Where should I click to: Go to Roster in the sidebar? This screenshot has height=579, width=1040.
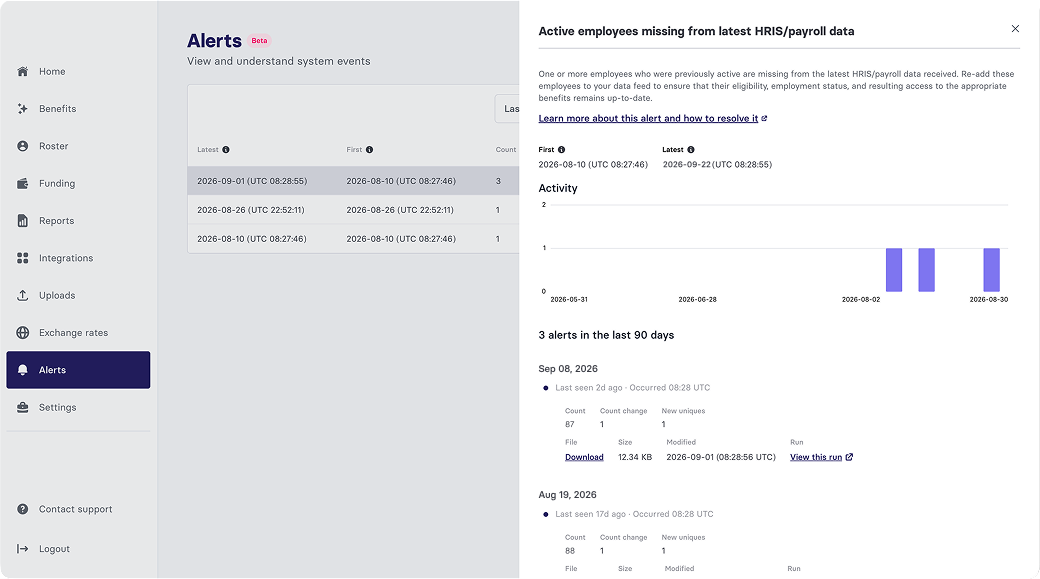tap(53, 146)
